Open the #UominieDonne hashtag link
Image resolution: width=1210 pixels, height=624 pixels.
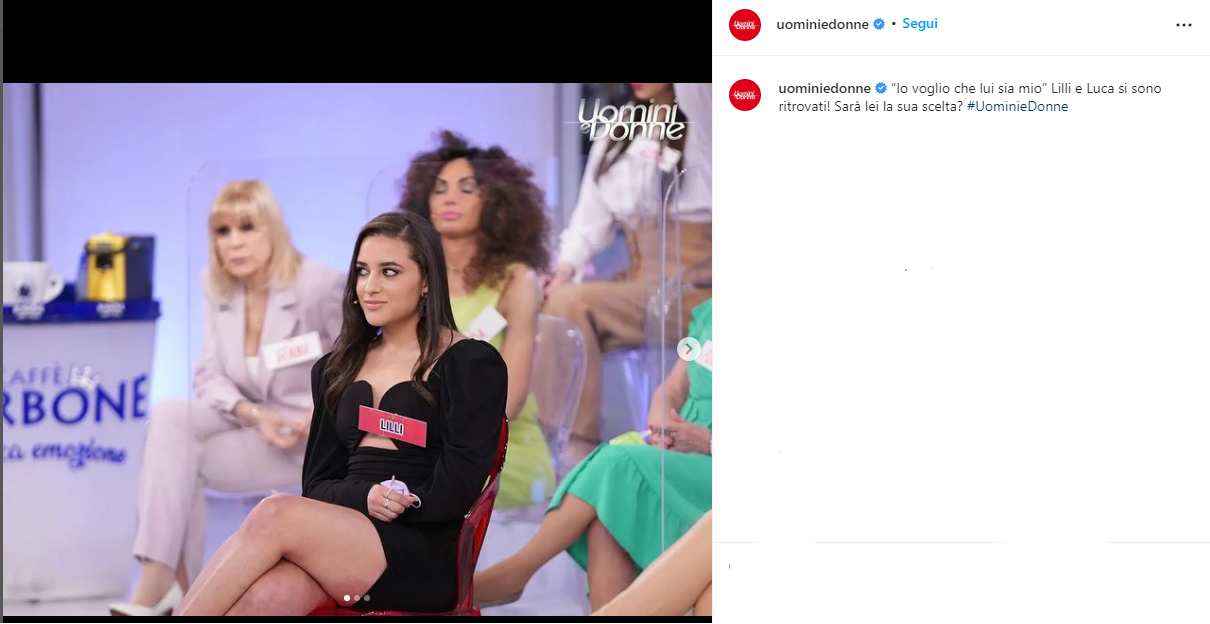point(1018,106)
